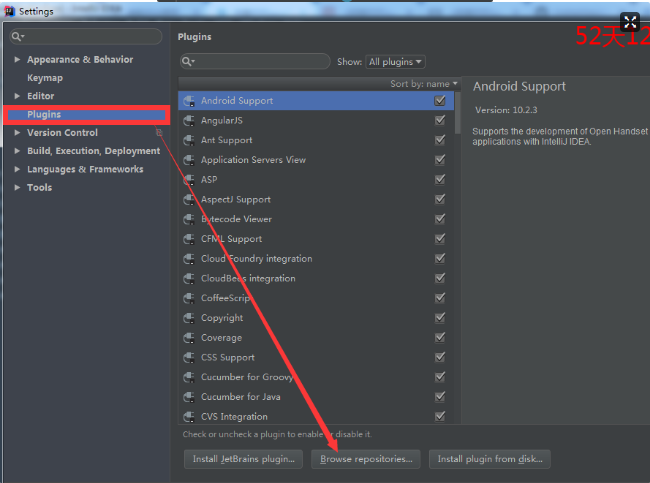Viewport: 650px width, 483px height.
Task: Open the Show All plugins dropdown
Action: pos(395,62)
